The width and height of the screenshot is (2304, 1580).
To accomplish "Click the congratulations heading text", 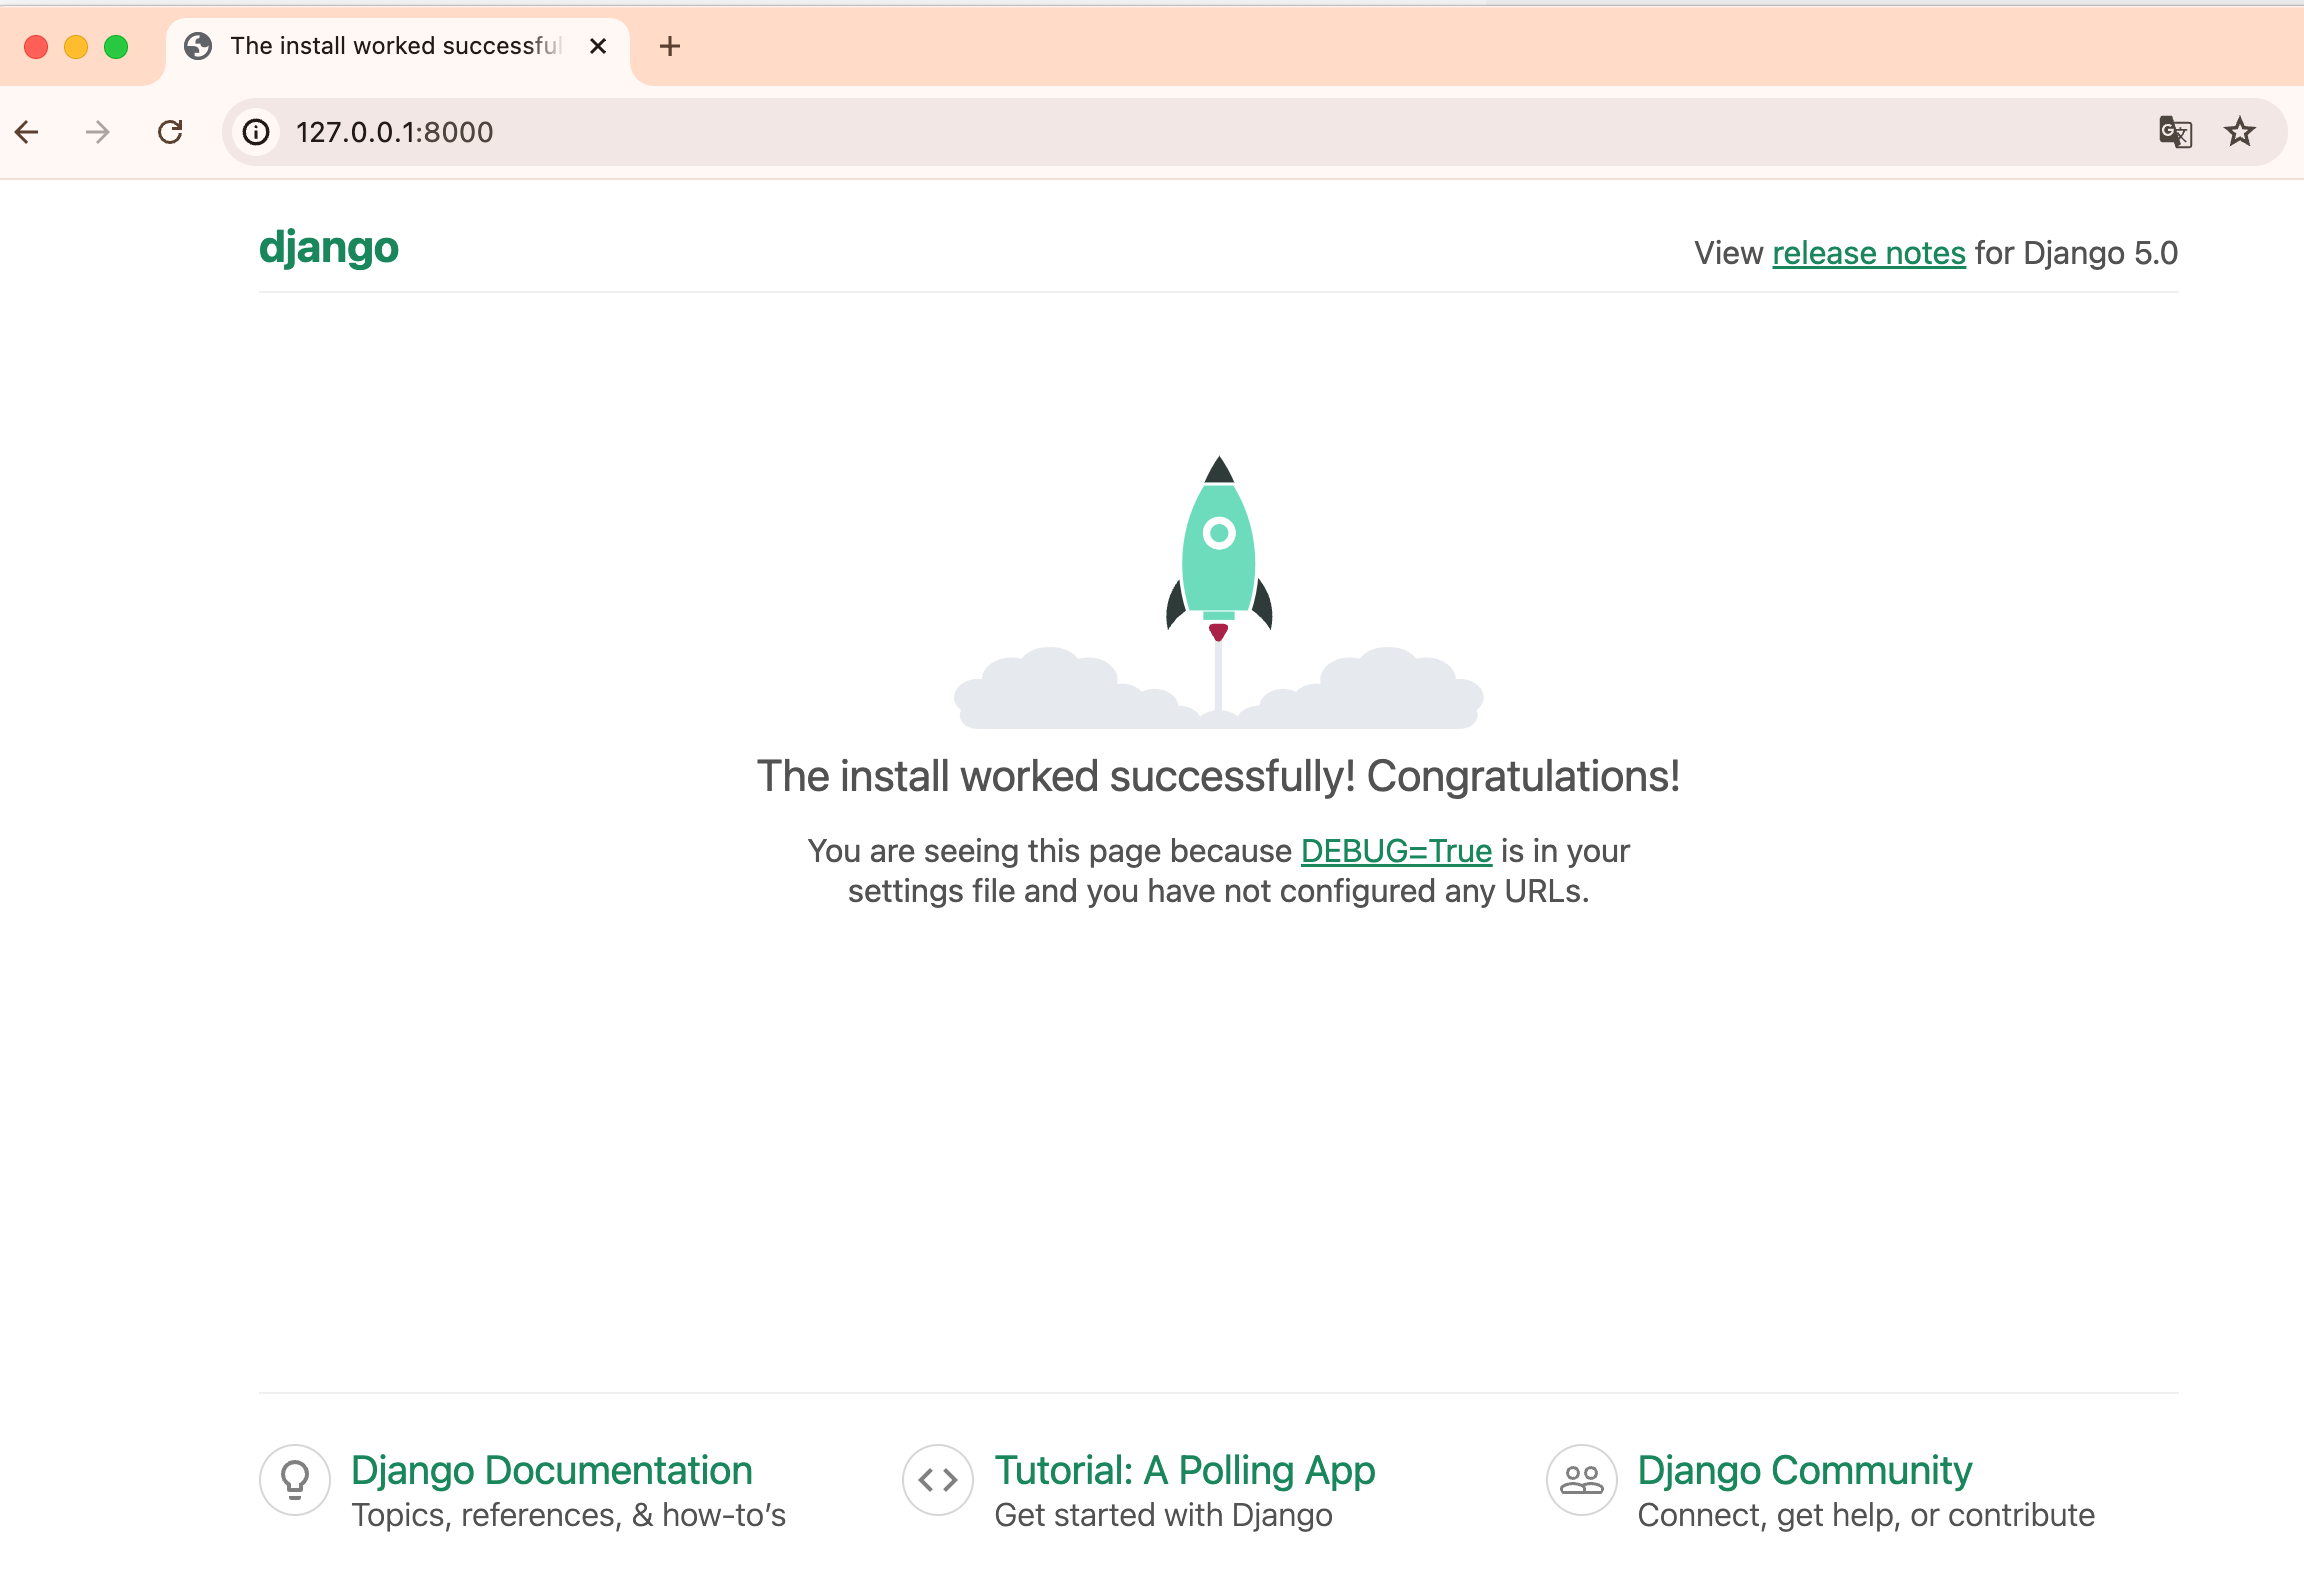I will click(1218, 777).
